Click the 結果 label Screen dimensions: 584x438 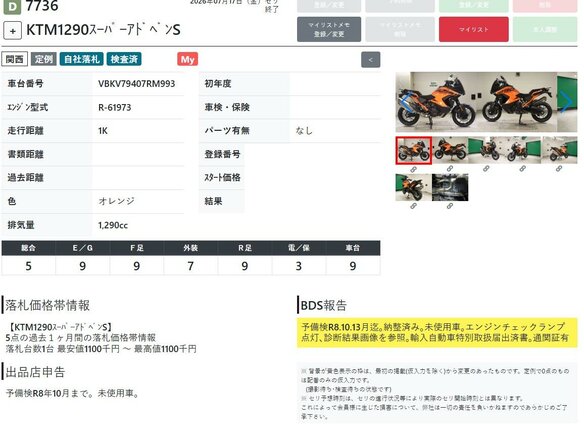(x=213, y=201)
